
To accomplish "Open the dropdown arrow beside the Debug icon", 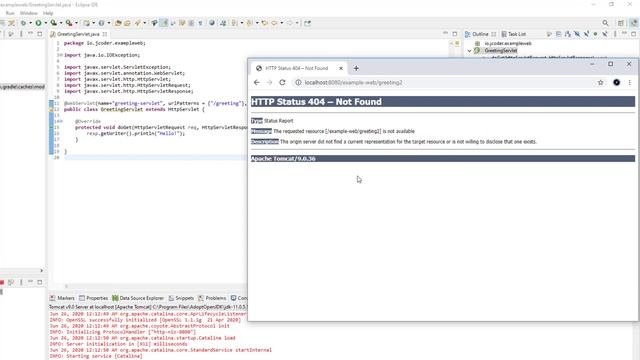I will [x=30, y=23].
